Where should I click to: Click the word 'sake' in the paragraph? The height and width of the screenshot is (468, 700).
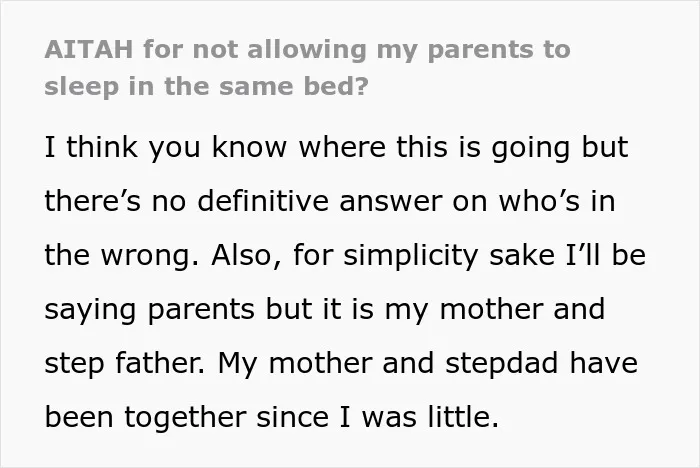point(522,255)
